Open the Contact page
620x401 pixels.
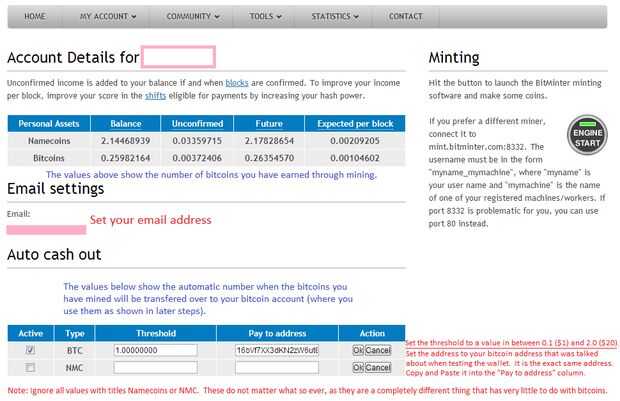405,17
